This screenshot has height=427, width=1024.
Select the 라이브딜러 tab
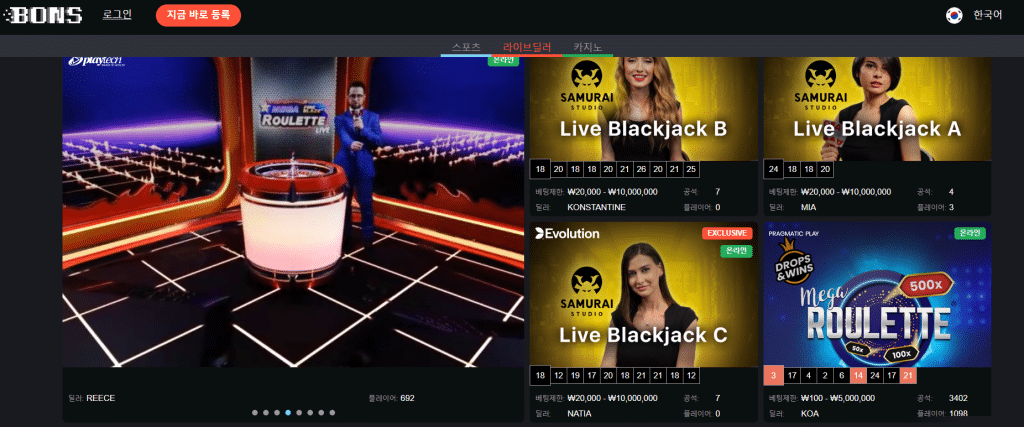click(x=527, y=47)
